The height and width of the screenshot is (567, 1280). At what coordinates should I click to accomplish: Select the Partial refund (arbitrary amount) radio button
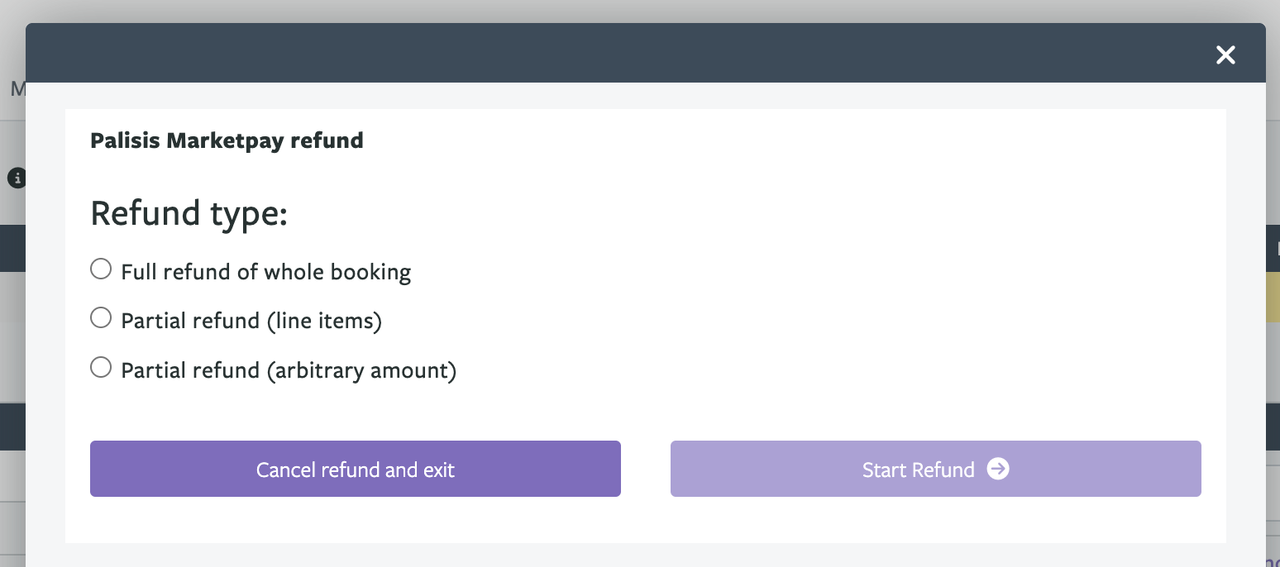click(101, 368)
